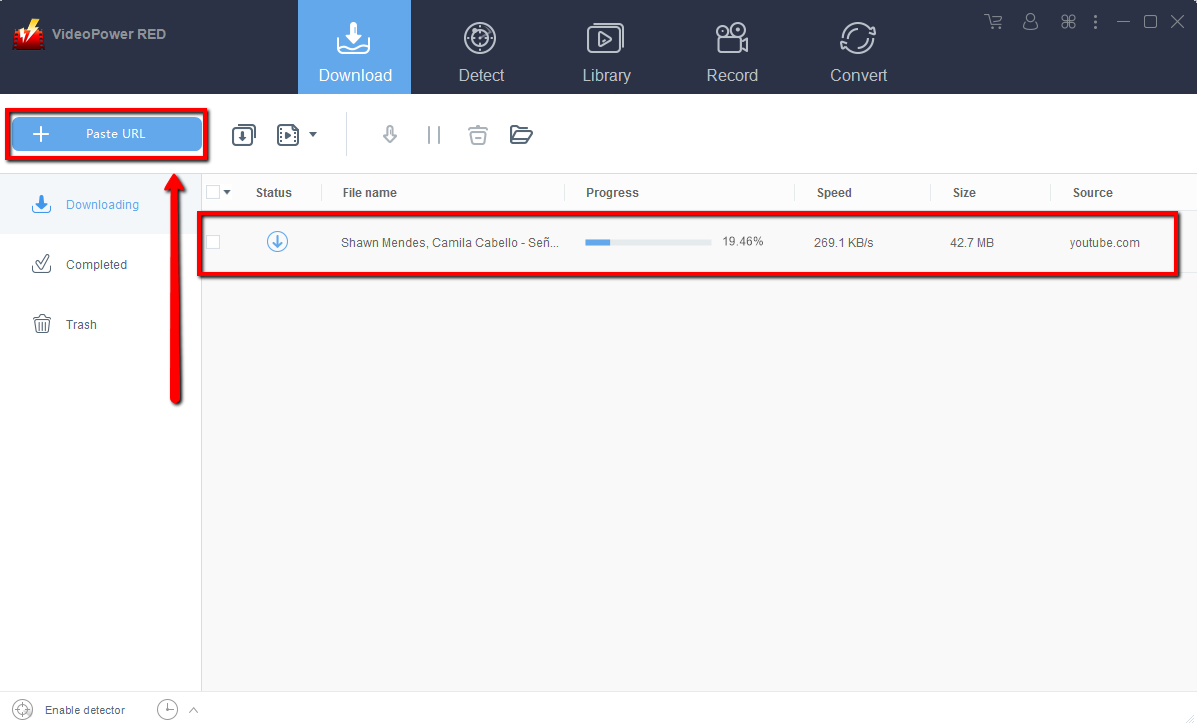The image size is (1197, 723).
Task: Click the blue download status icon on the row
Action: 277,241
